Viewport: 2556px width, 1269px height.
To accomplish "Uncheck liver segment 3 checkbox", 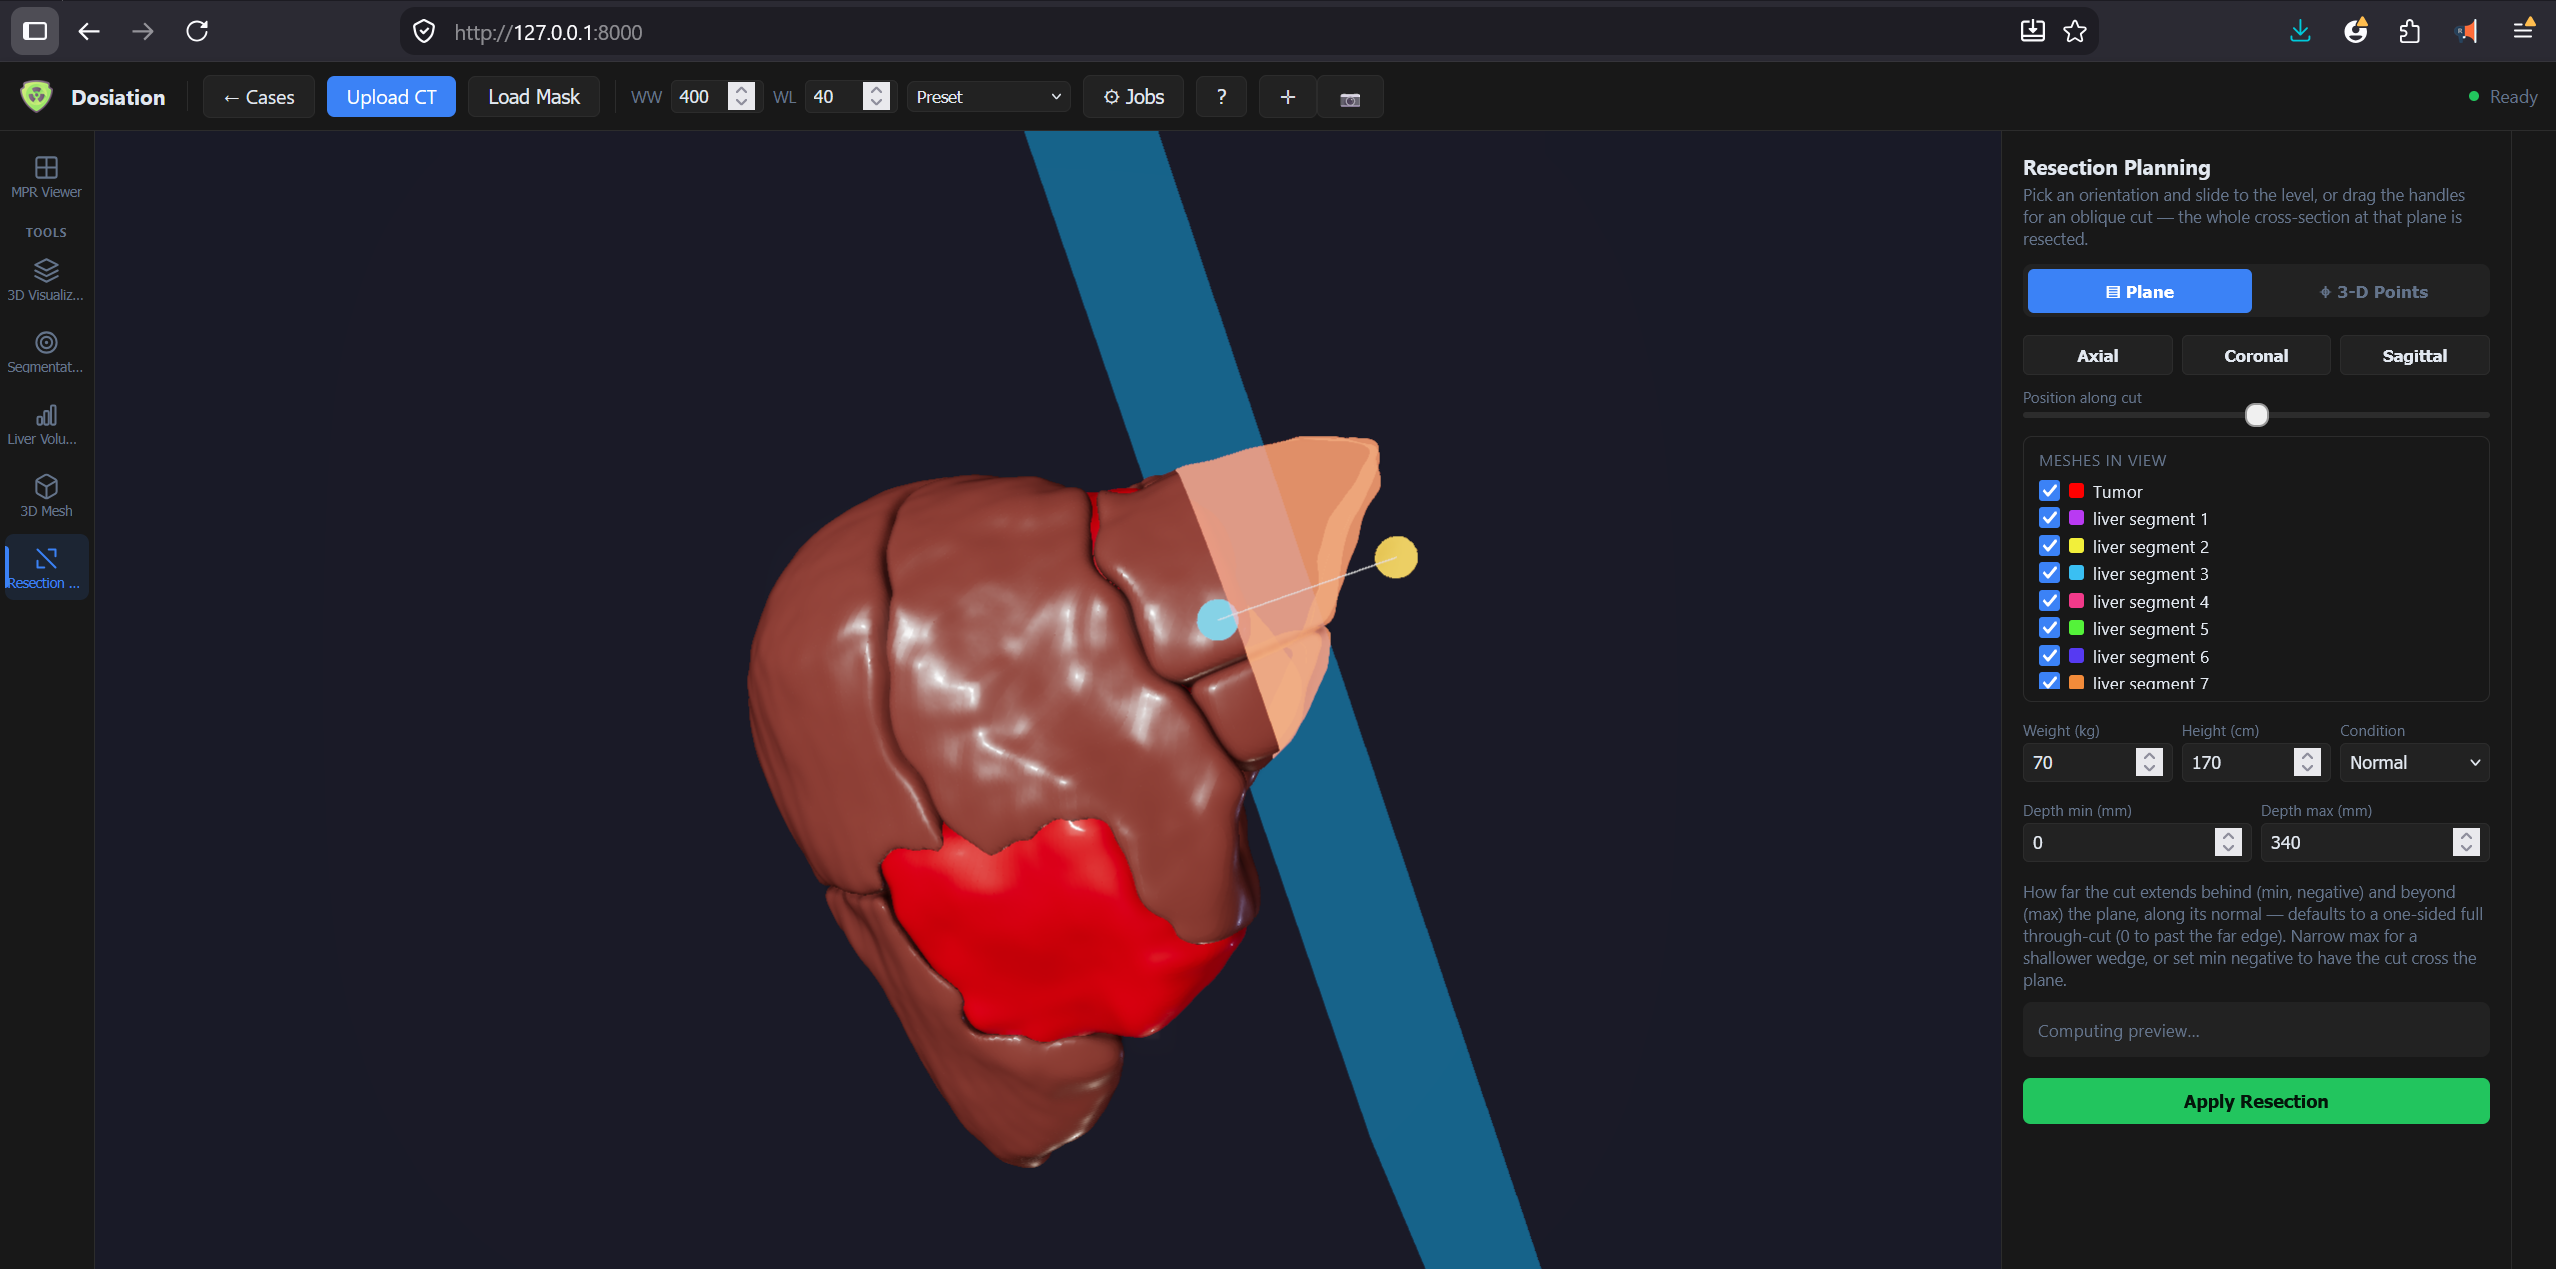I will (x=2049, y=573).
